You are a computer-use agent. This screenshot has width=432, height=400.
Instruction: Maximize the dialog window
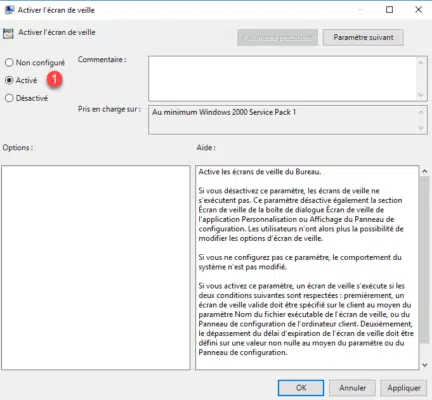coord(389,10)
